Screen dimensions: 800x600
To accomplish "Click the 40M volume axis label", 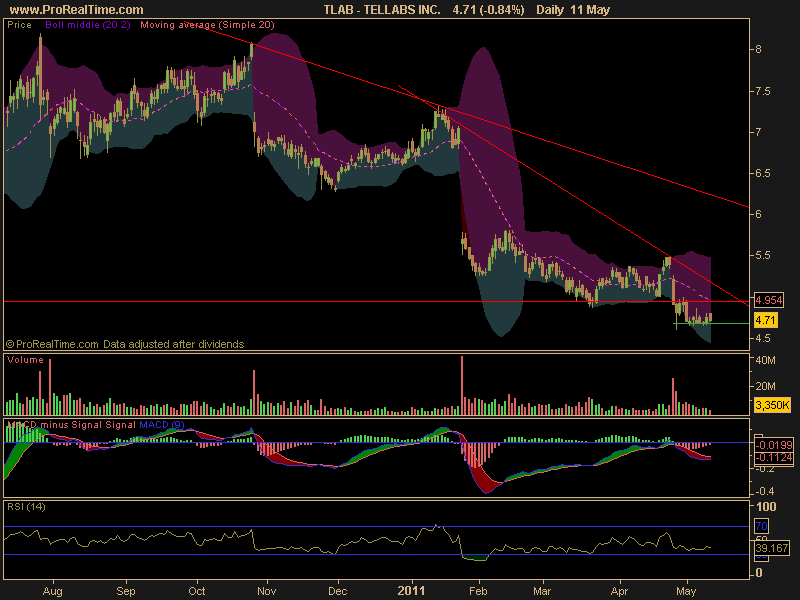I will point(765,360).
